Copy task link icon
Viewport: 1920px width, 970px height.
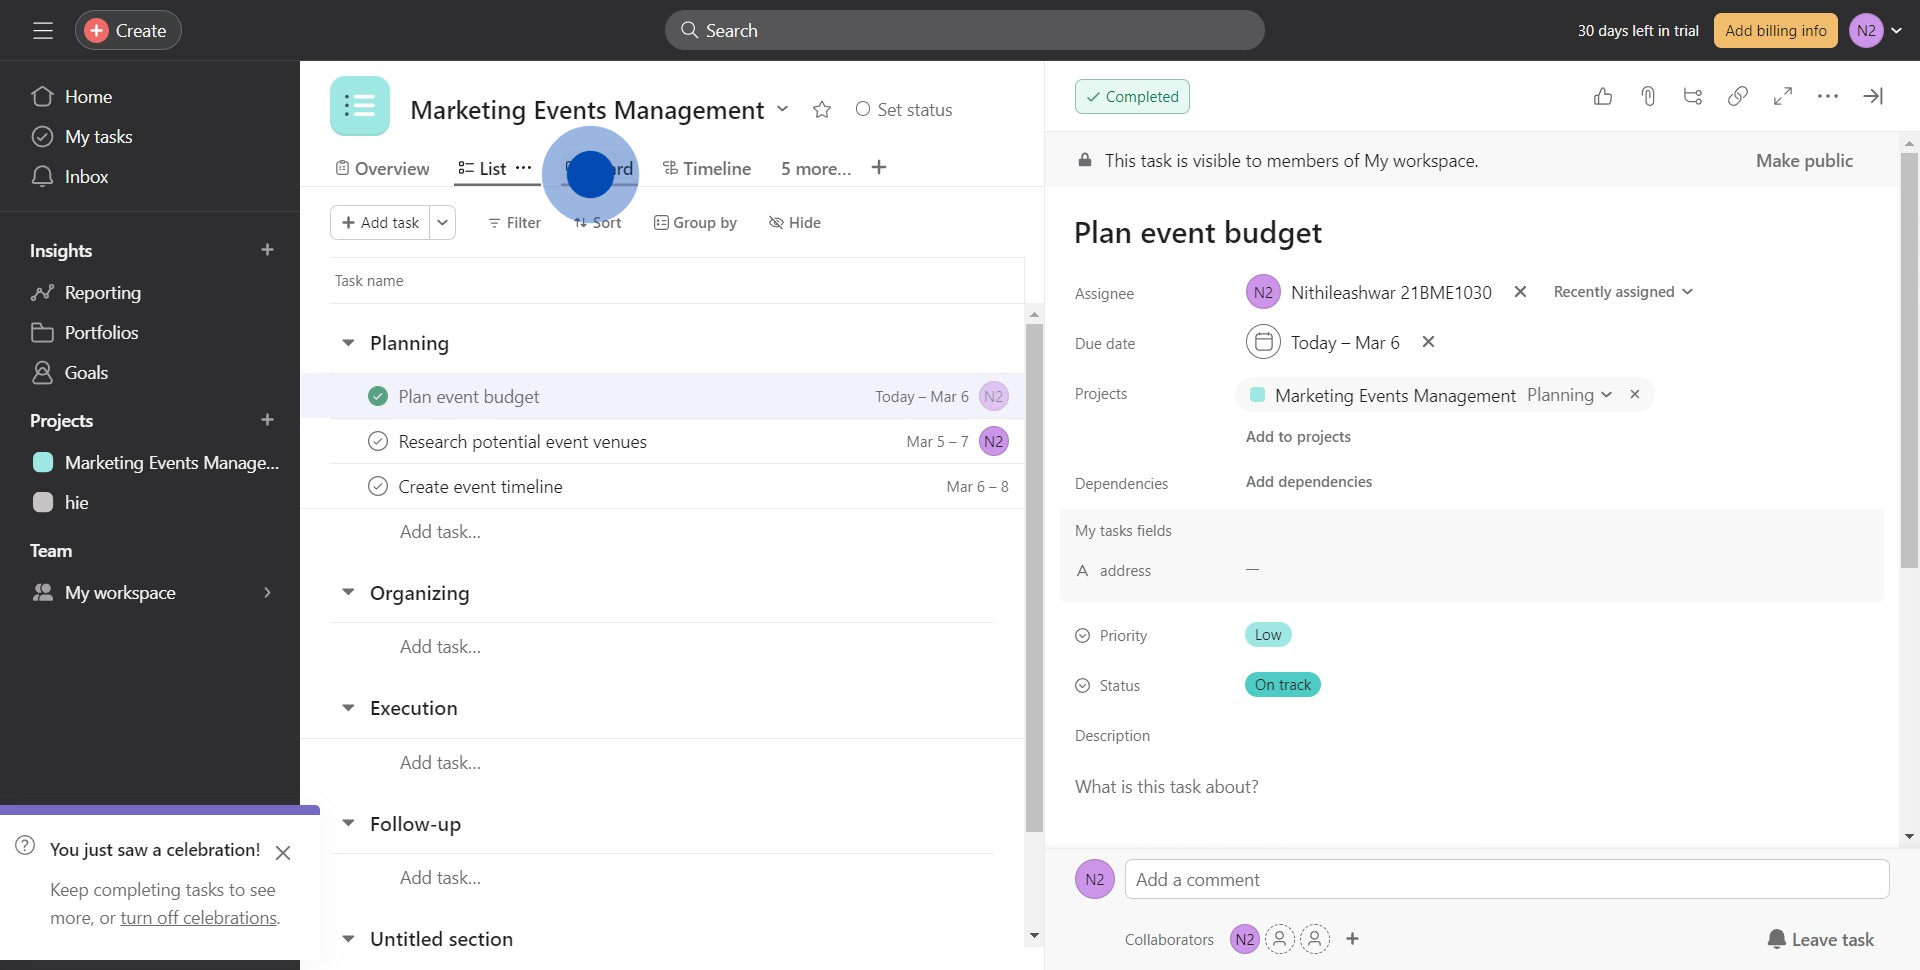[x=1738, y=97]
